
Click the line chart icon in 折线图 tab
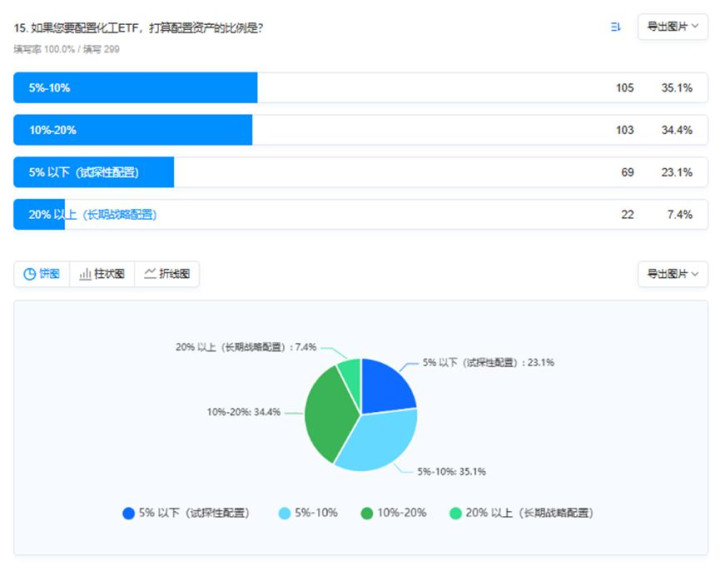click(x=150, y=274)
